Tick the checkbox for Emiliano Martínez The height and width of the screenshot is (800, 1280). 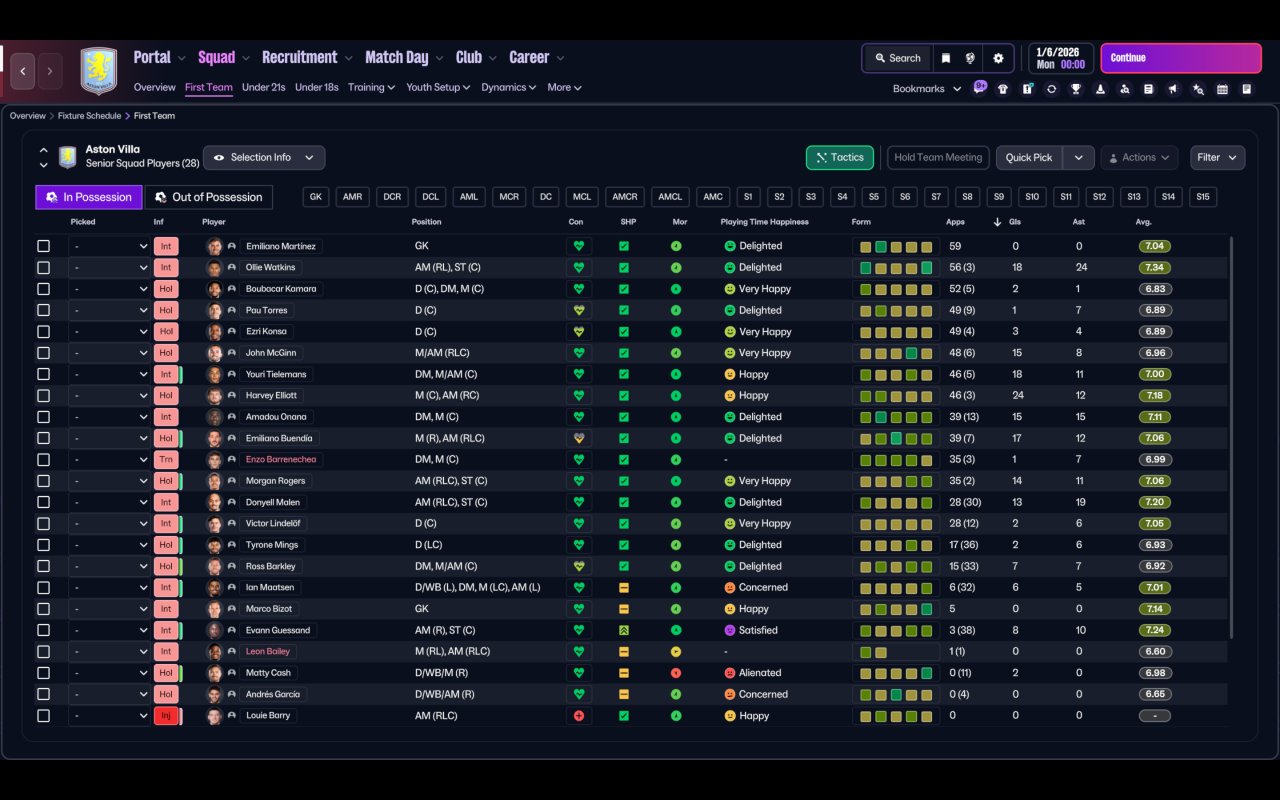(43, 246)
